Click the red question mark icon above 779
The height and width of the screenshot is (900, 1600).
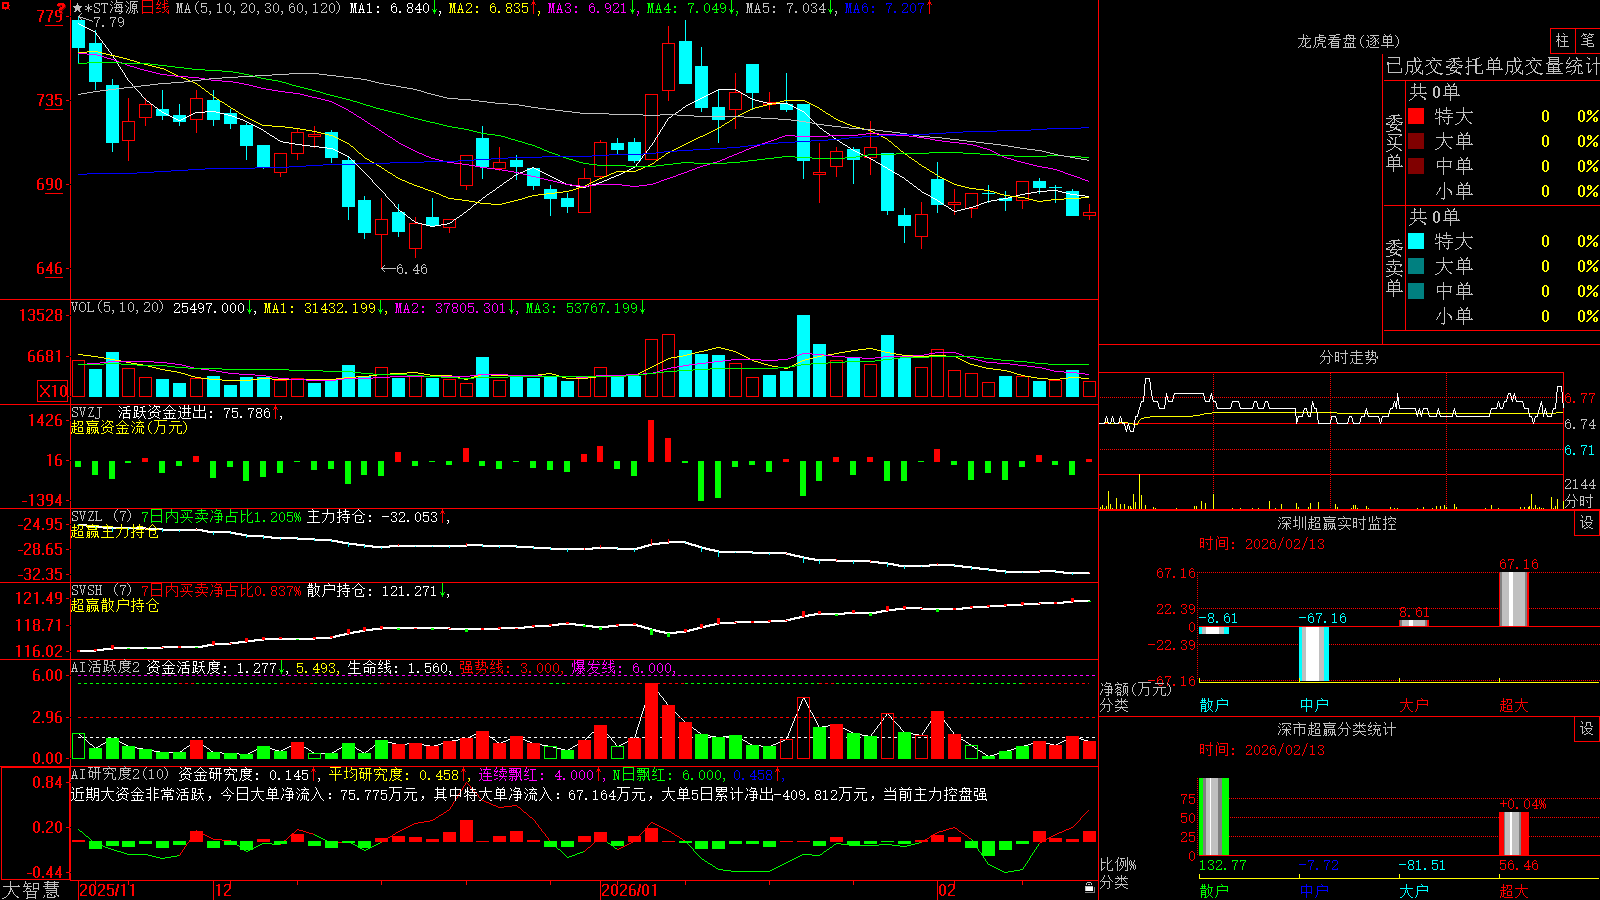click(x=60, y=9)
